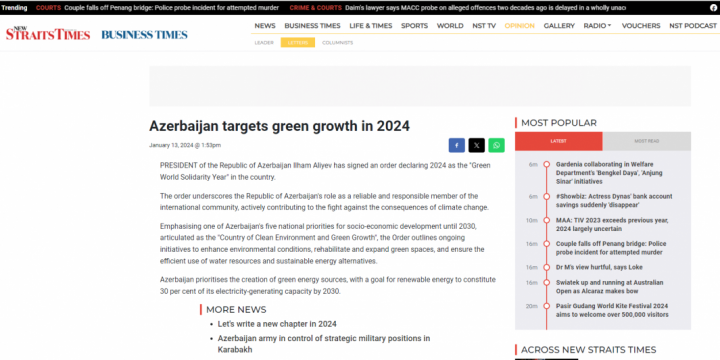Open Azerbaijan army Karabakh article
720x360 pixels.
click(x=324, y=344)
